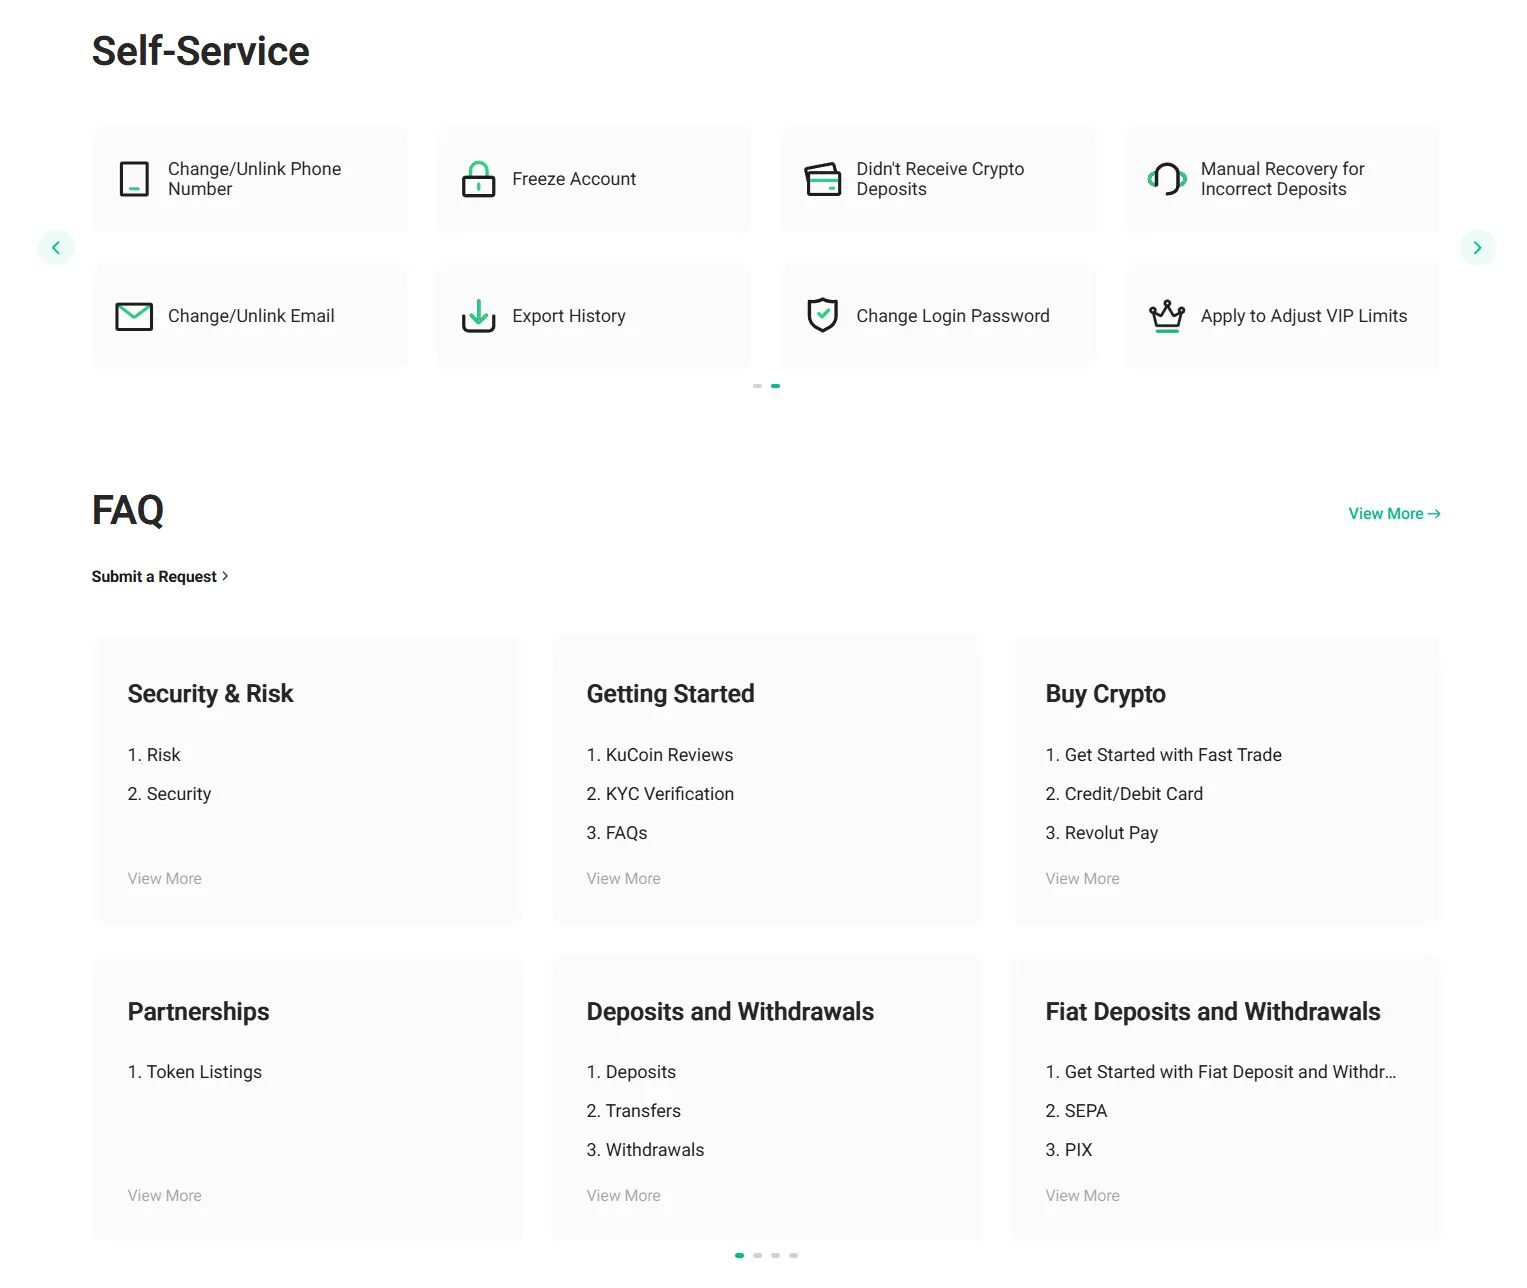Click View More under Security & Risk
Image resolution: width=1527 pixels, height=1288 pixels.
coord(165,879)
